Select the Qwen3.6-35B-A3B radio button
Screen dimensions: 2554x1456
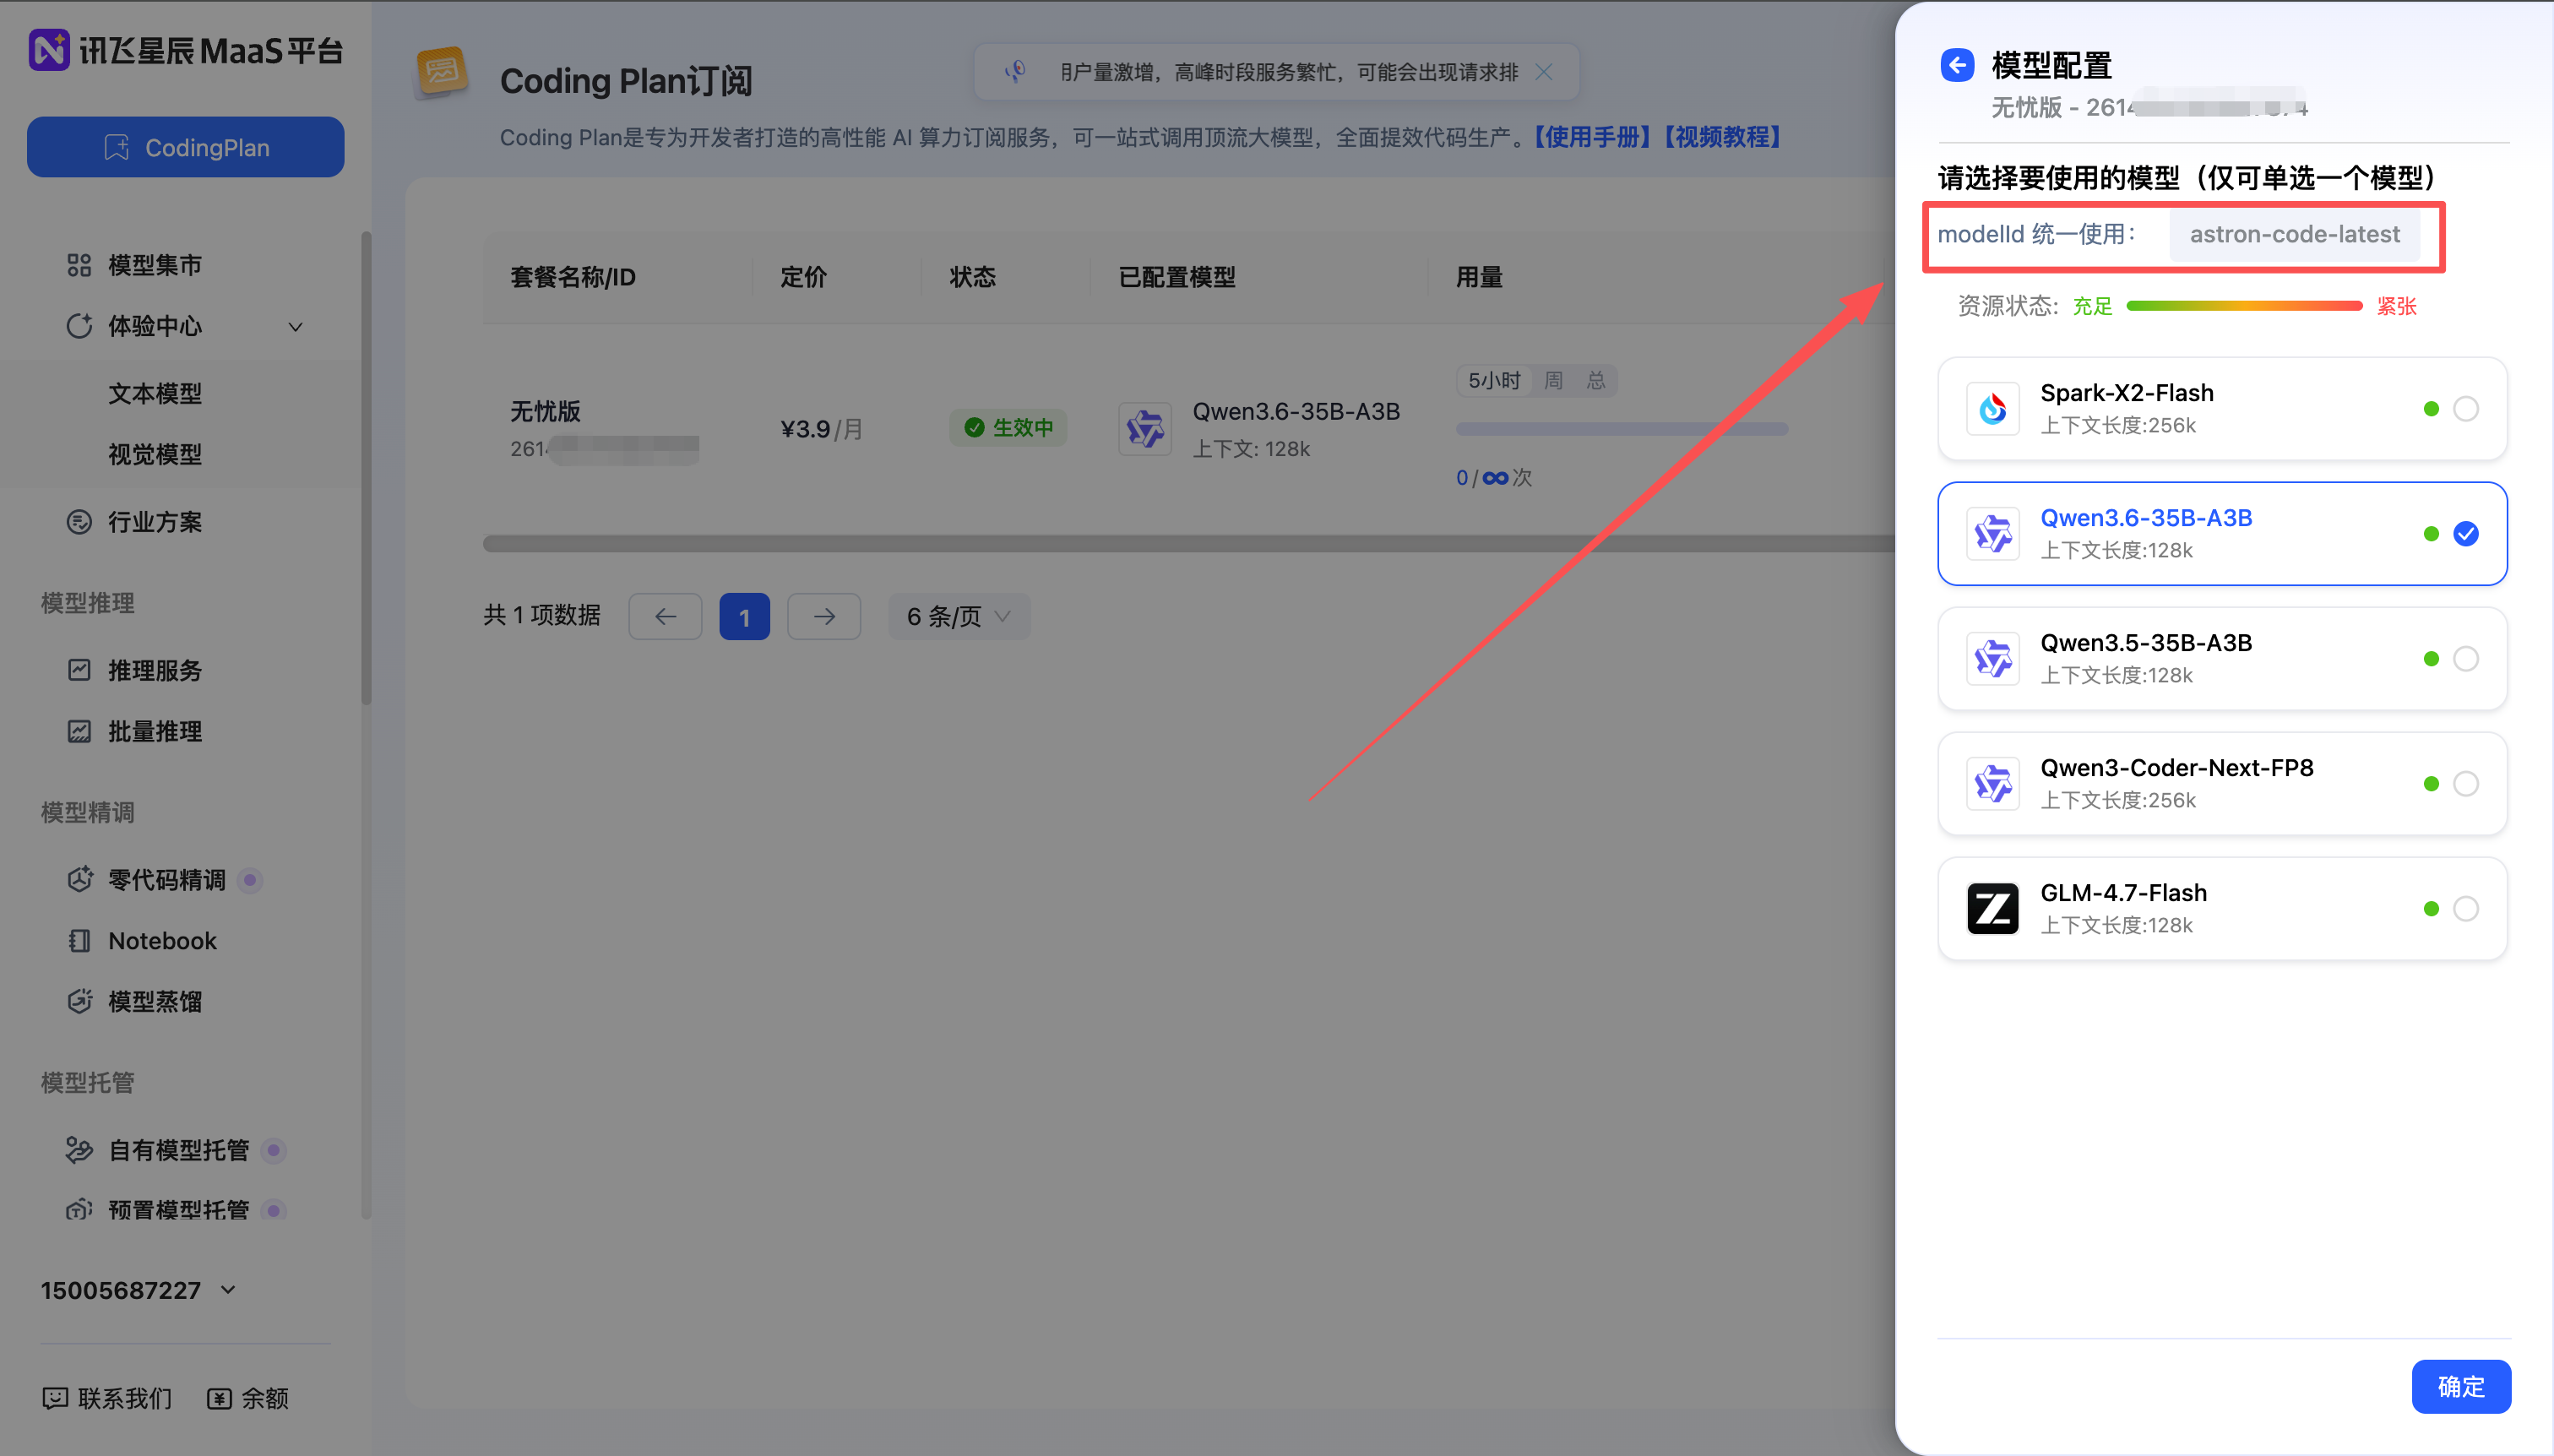tap(2466, 534)
